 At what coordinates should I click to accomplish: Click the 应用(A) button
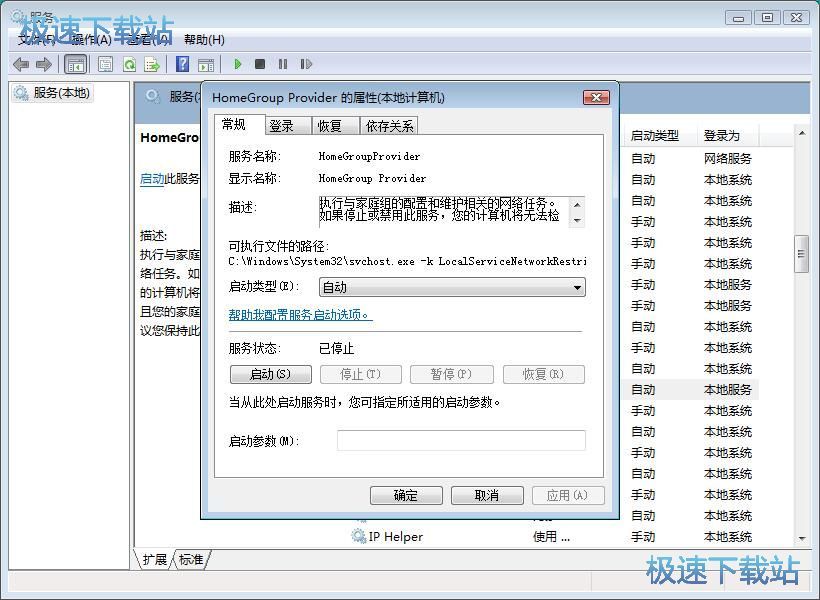pos(568,495)
